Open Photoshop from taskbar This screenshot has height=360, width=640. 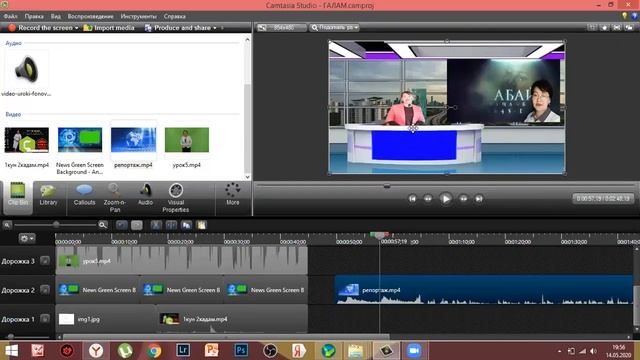[x=241, y=350]
